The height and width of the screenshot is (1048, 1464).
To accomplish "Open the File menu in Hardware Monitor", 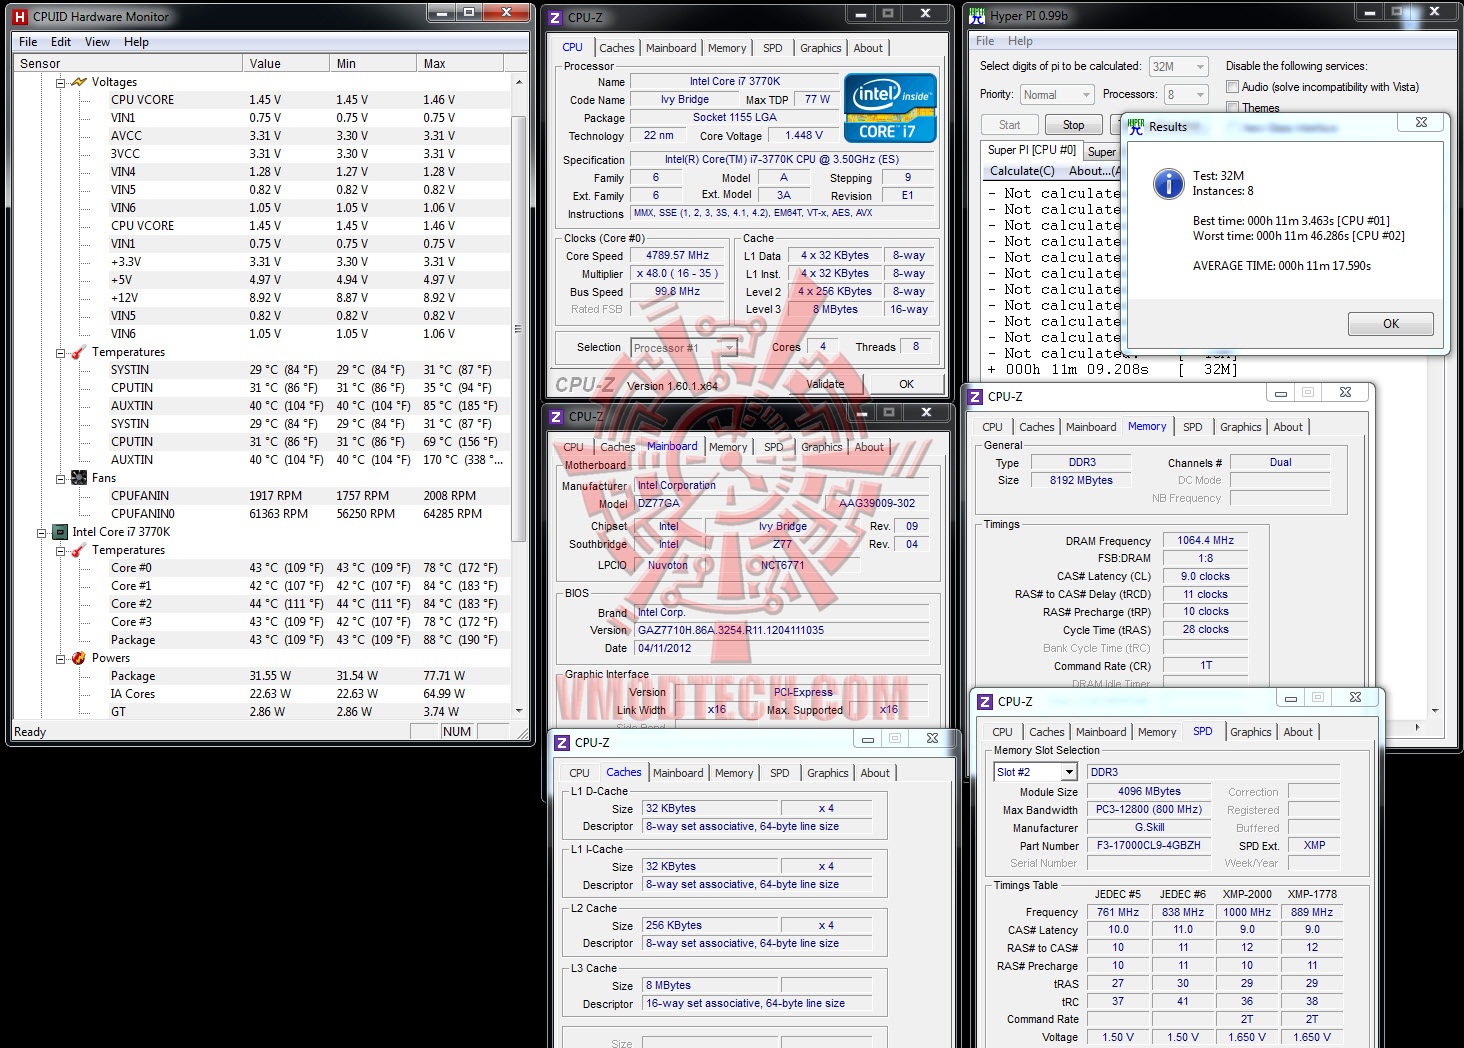I will [28, 42].
